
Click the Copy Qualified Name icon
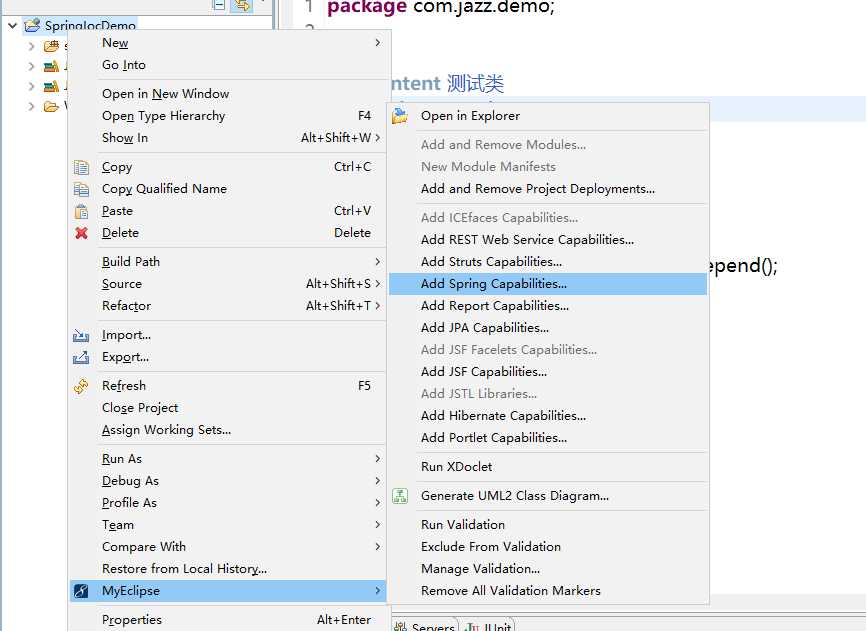[81, 189]
